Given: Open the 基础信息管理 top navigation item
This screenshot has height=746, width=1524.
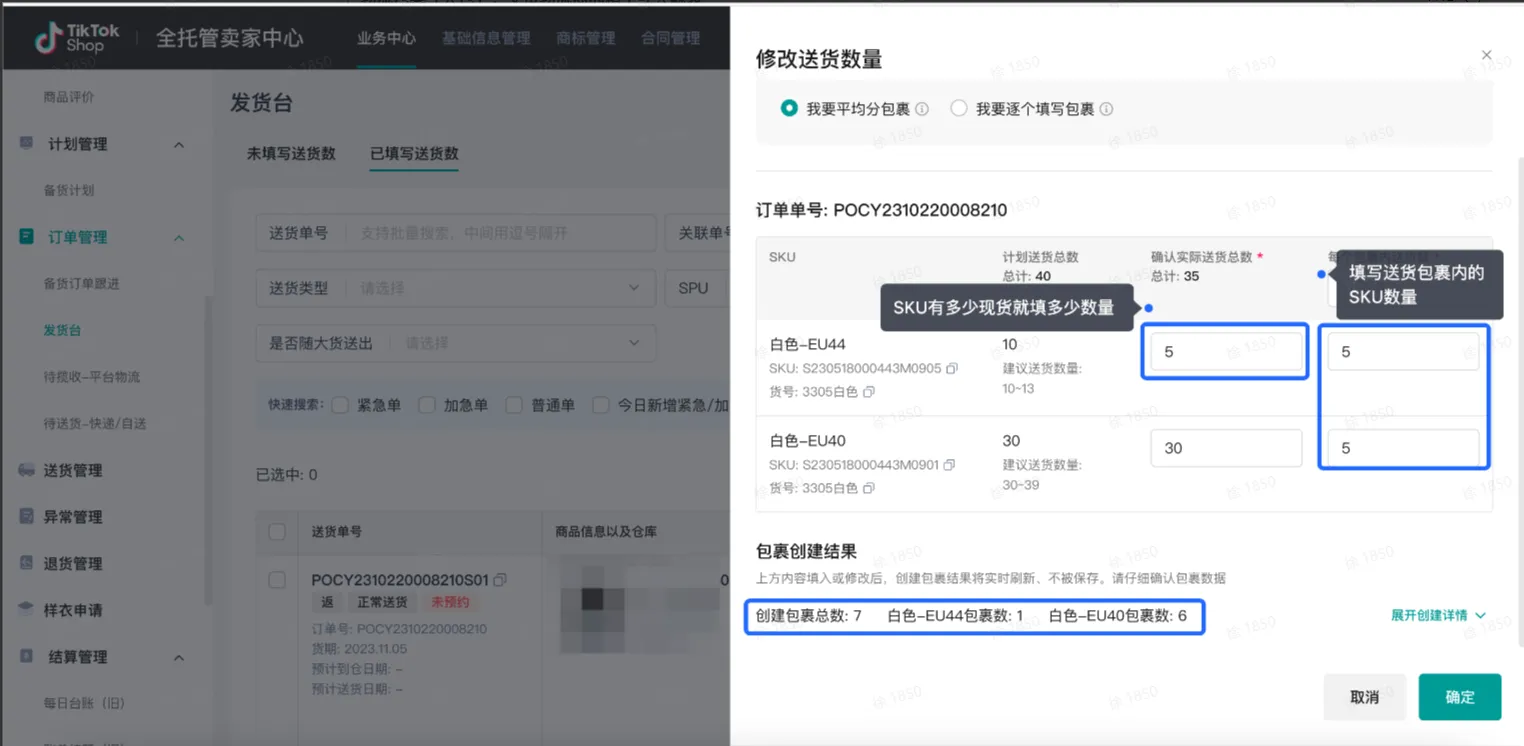Looking at the screenshot, I should (x=486, y=38).
